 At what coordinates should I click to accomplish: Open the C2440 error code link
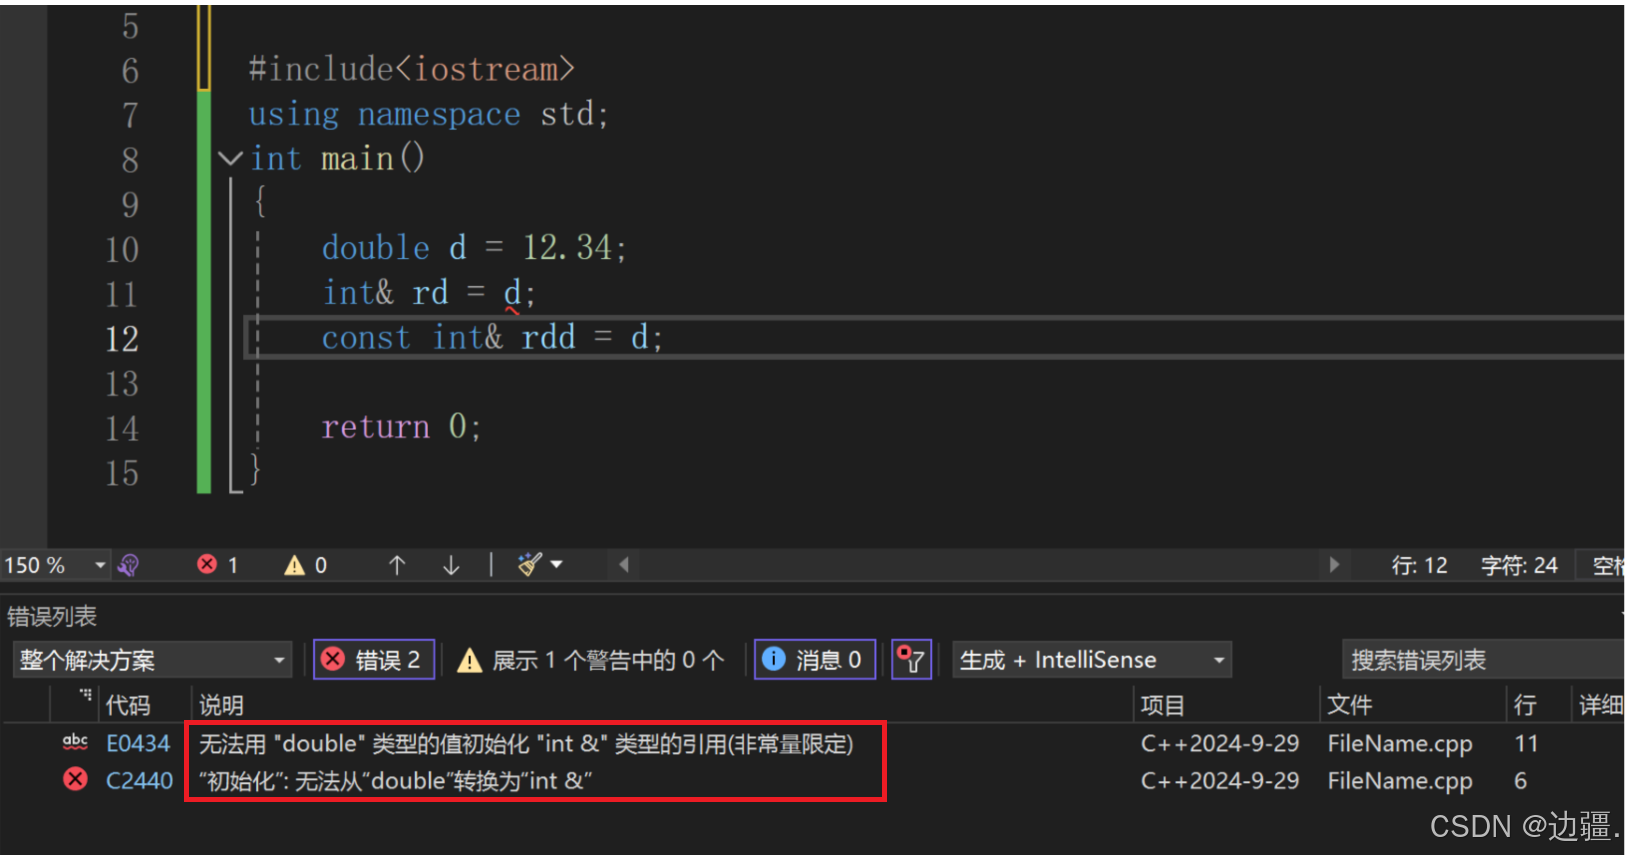tap(139, 781)
